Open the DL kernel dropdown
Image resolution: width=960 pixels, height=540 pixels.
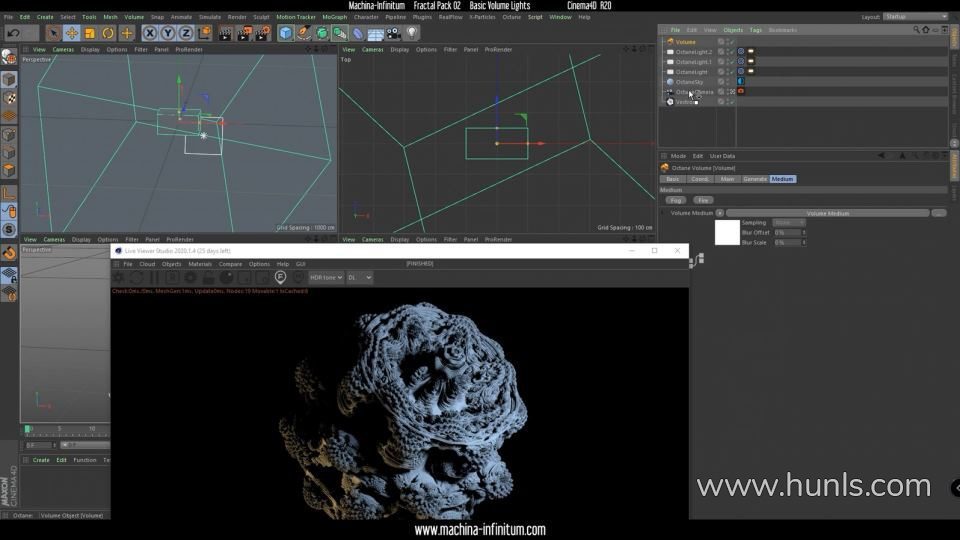359,277
